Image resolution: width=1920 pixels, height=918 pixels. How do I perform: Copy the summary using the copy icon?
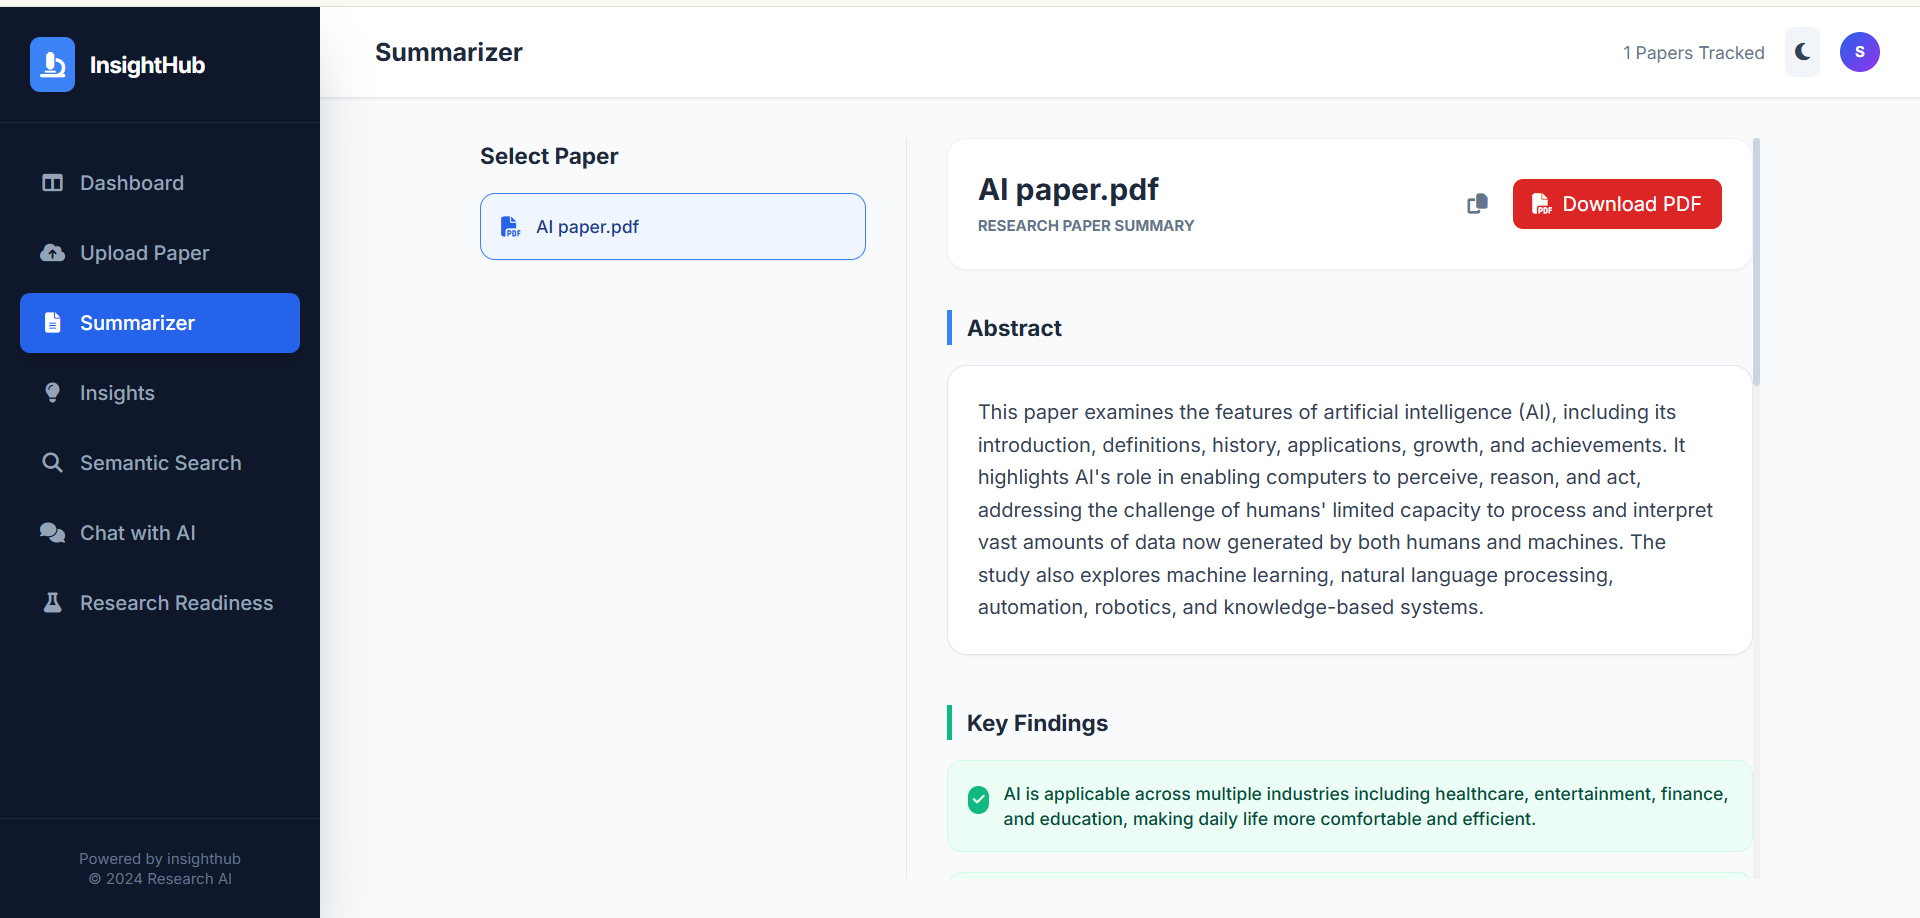1477,204
